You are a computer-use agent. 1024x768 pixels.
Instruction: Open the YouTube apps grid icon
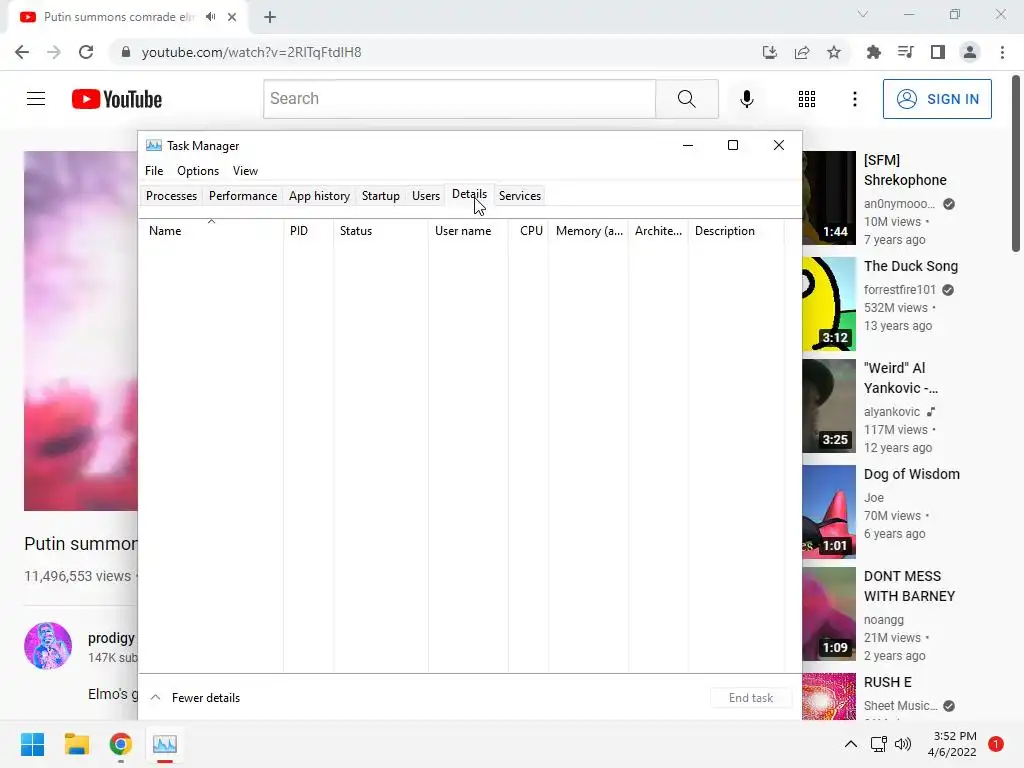[807, 99]
